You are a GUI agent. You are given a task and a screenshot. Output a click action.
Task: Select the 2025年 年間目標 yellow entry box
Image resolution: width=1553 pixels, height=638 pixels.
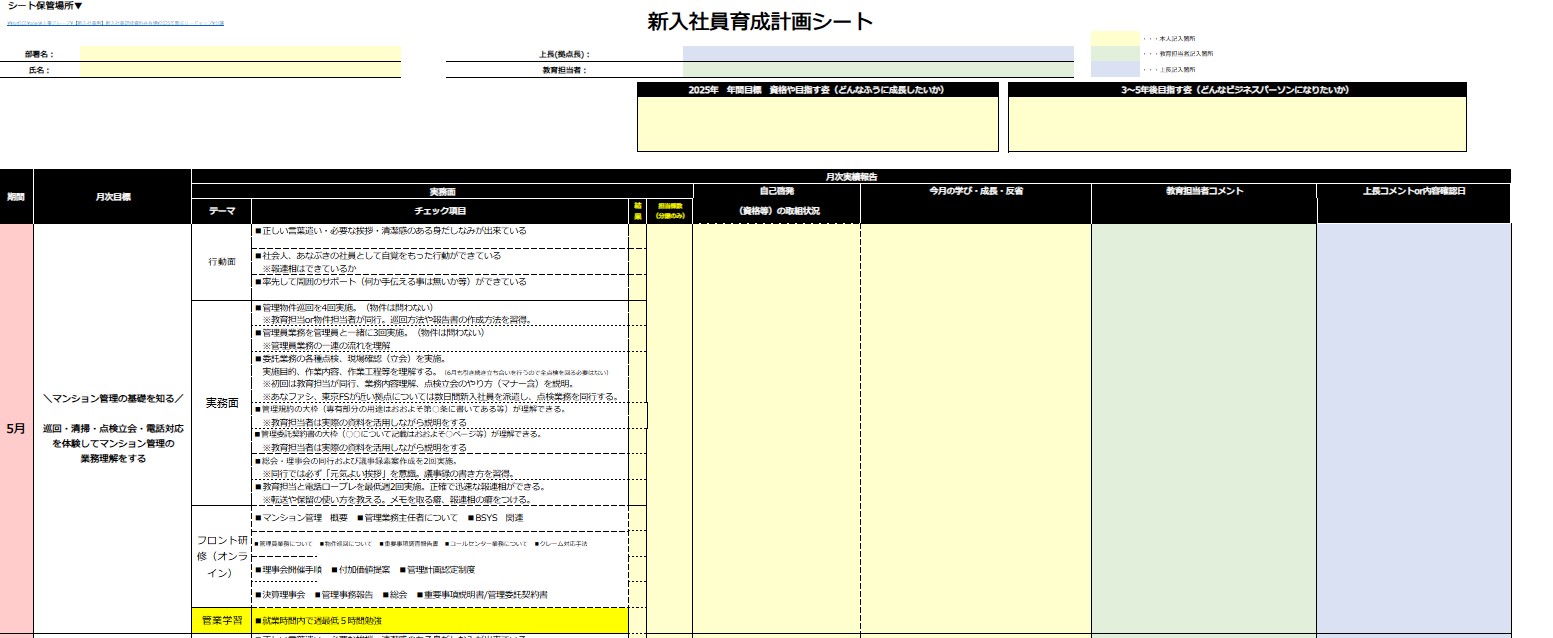pos(817,124)
